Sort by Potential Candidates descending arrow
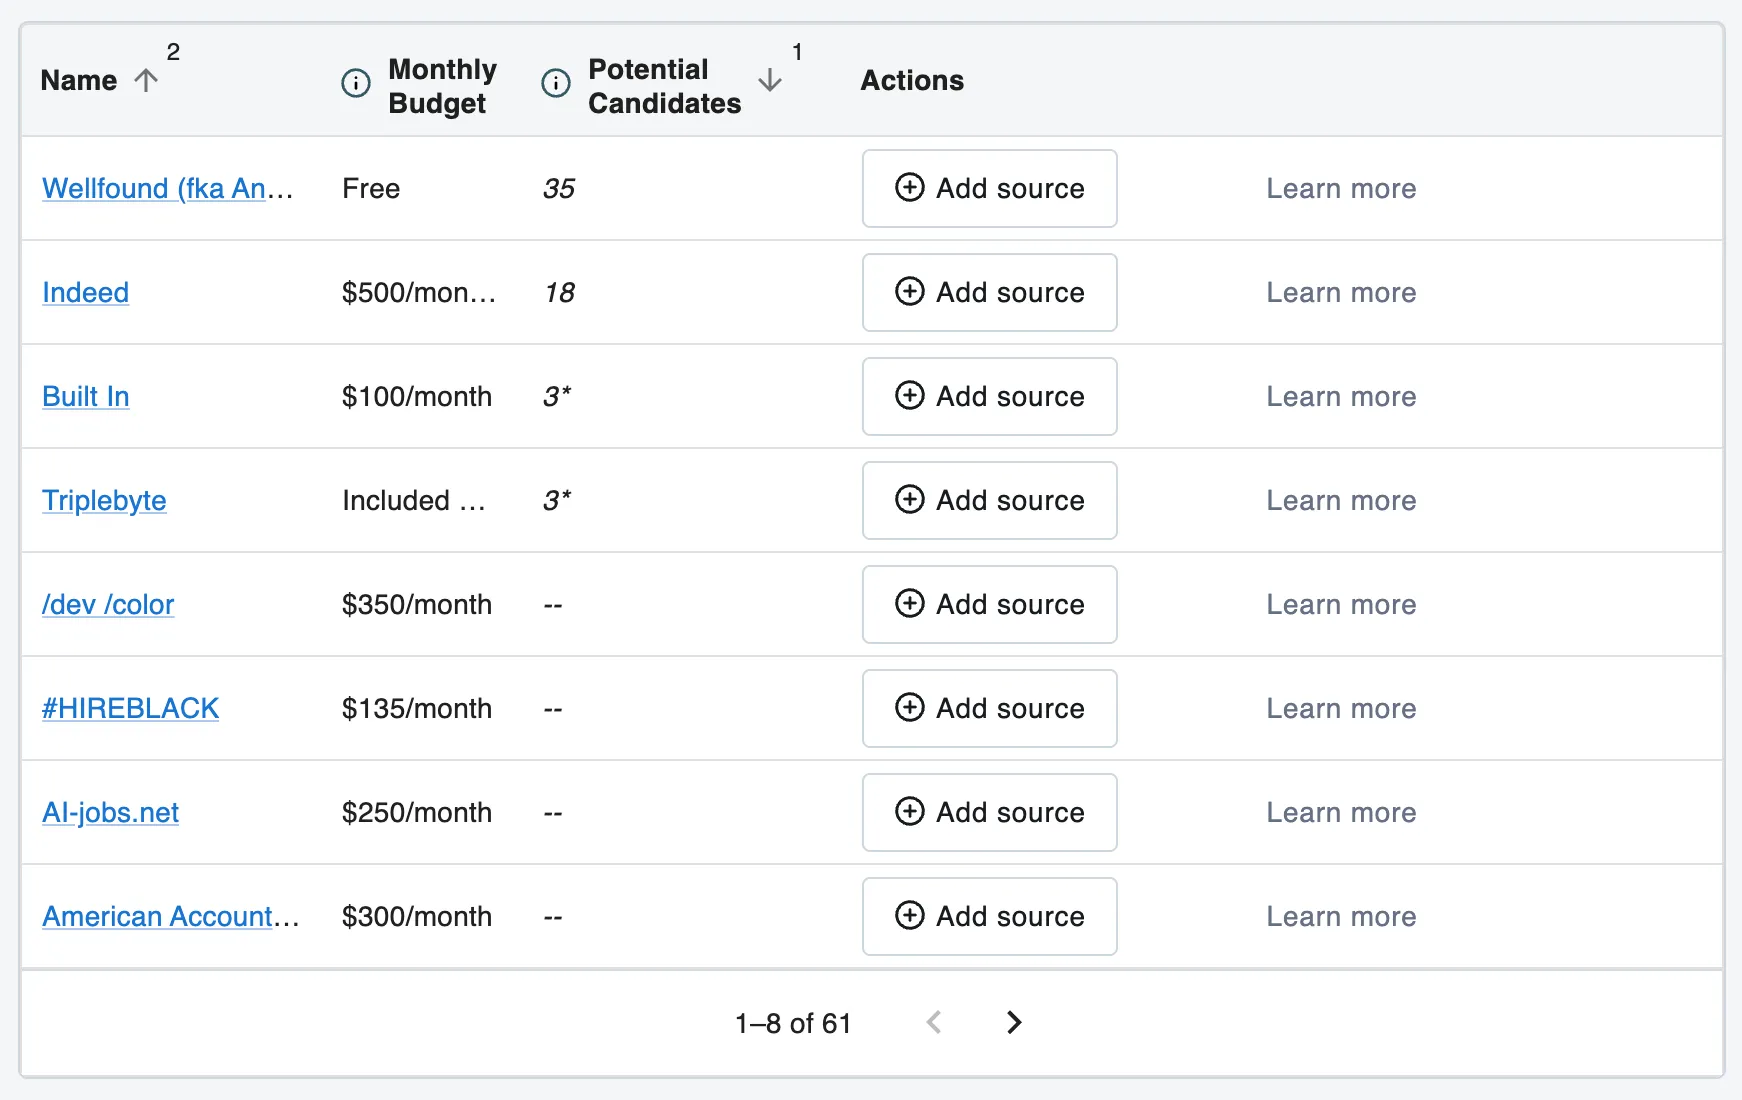Screen dimensions: 1742x1100 coord(770,80)
